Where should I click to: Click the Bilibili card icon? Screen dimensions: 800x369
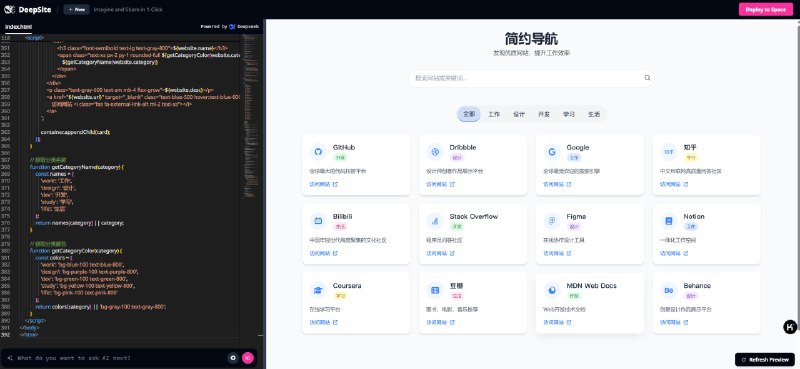pyautogui.click(x=318, y=221)
